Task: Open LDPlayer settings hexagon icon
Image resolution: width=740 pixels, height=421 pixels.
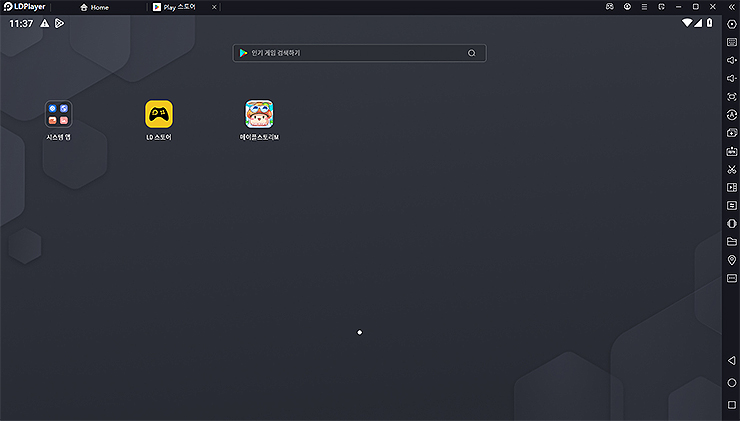Action: point(732,24)
